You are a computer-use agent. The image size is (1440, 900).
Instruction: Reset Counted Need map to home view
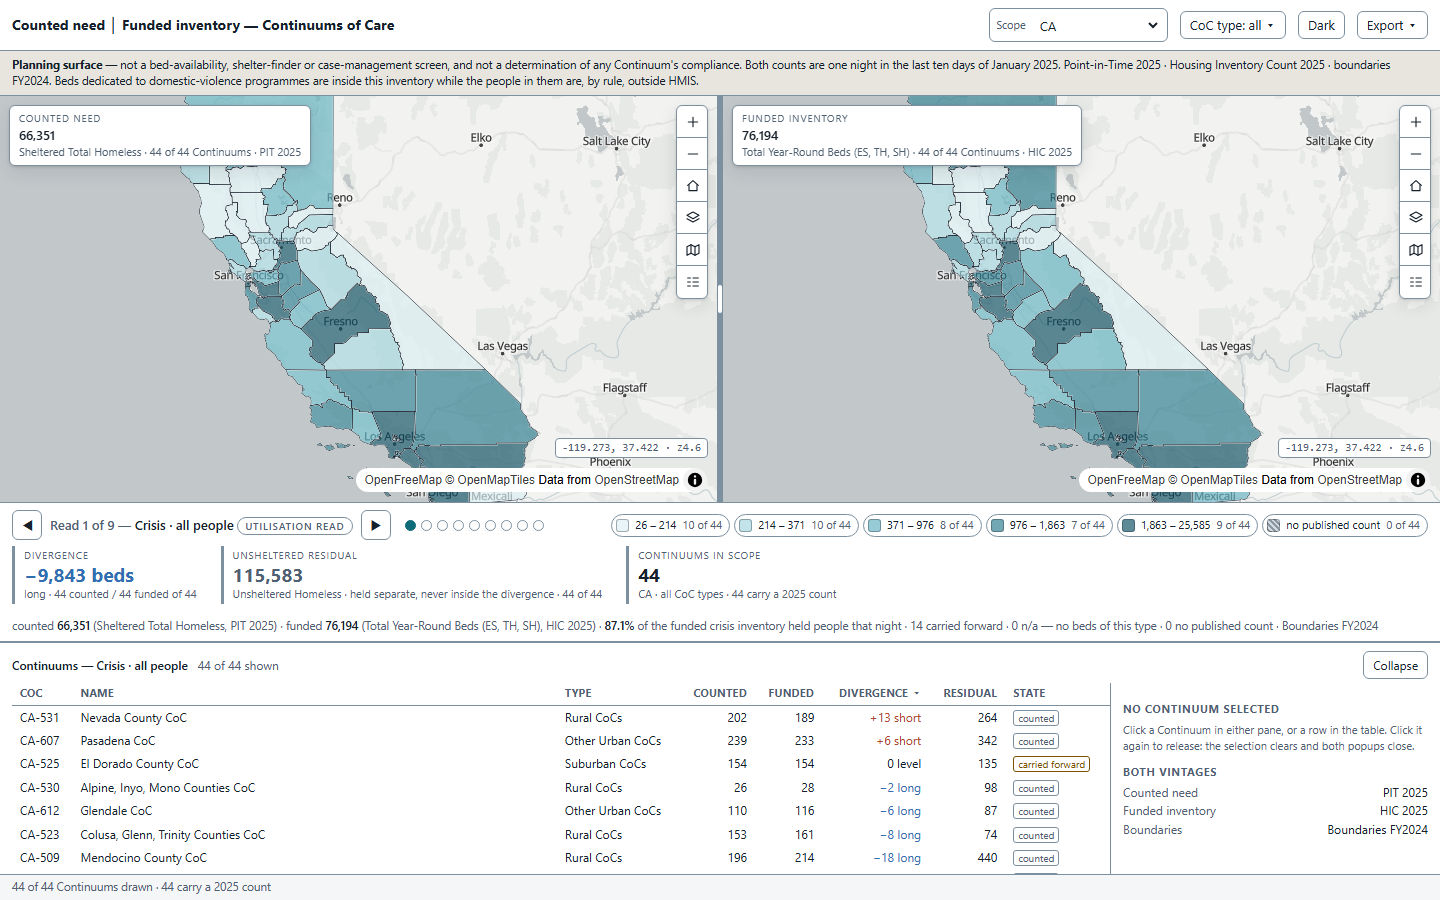click(x=692, y=186)
